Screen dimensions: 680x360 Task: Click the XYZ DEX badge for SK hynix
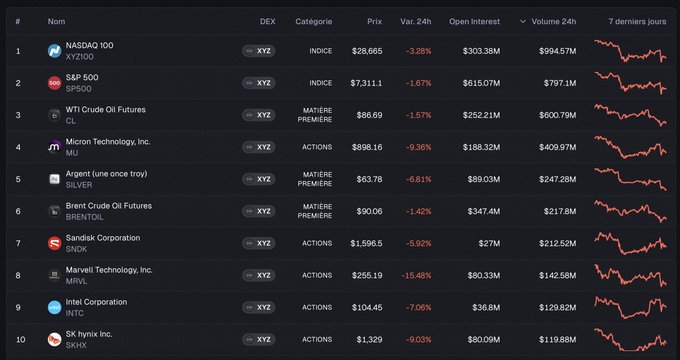point(258,340)
